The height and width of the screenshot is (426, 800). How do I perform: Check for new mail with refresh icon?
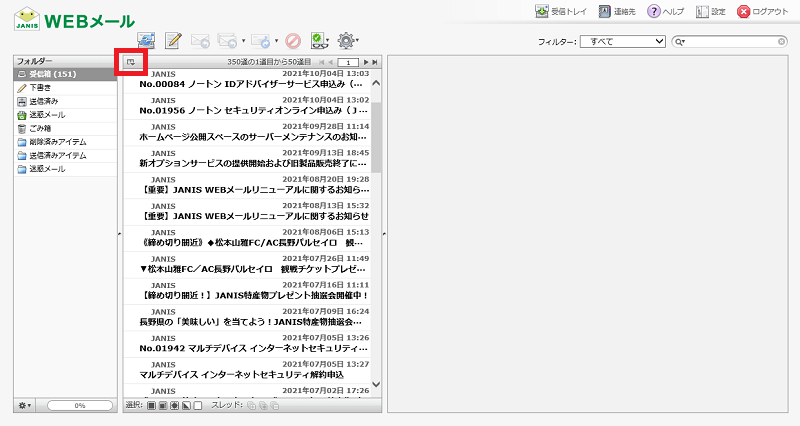tap(146, 40)
